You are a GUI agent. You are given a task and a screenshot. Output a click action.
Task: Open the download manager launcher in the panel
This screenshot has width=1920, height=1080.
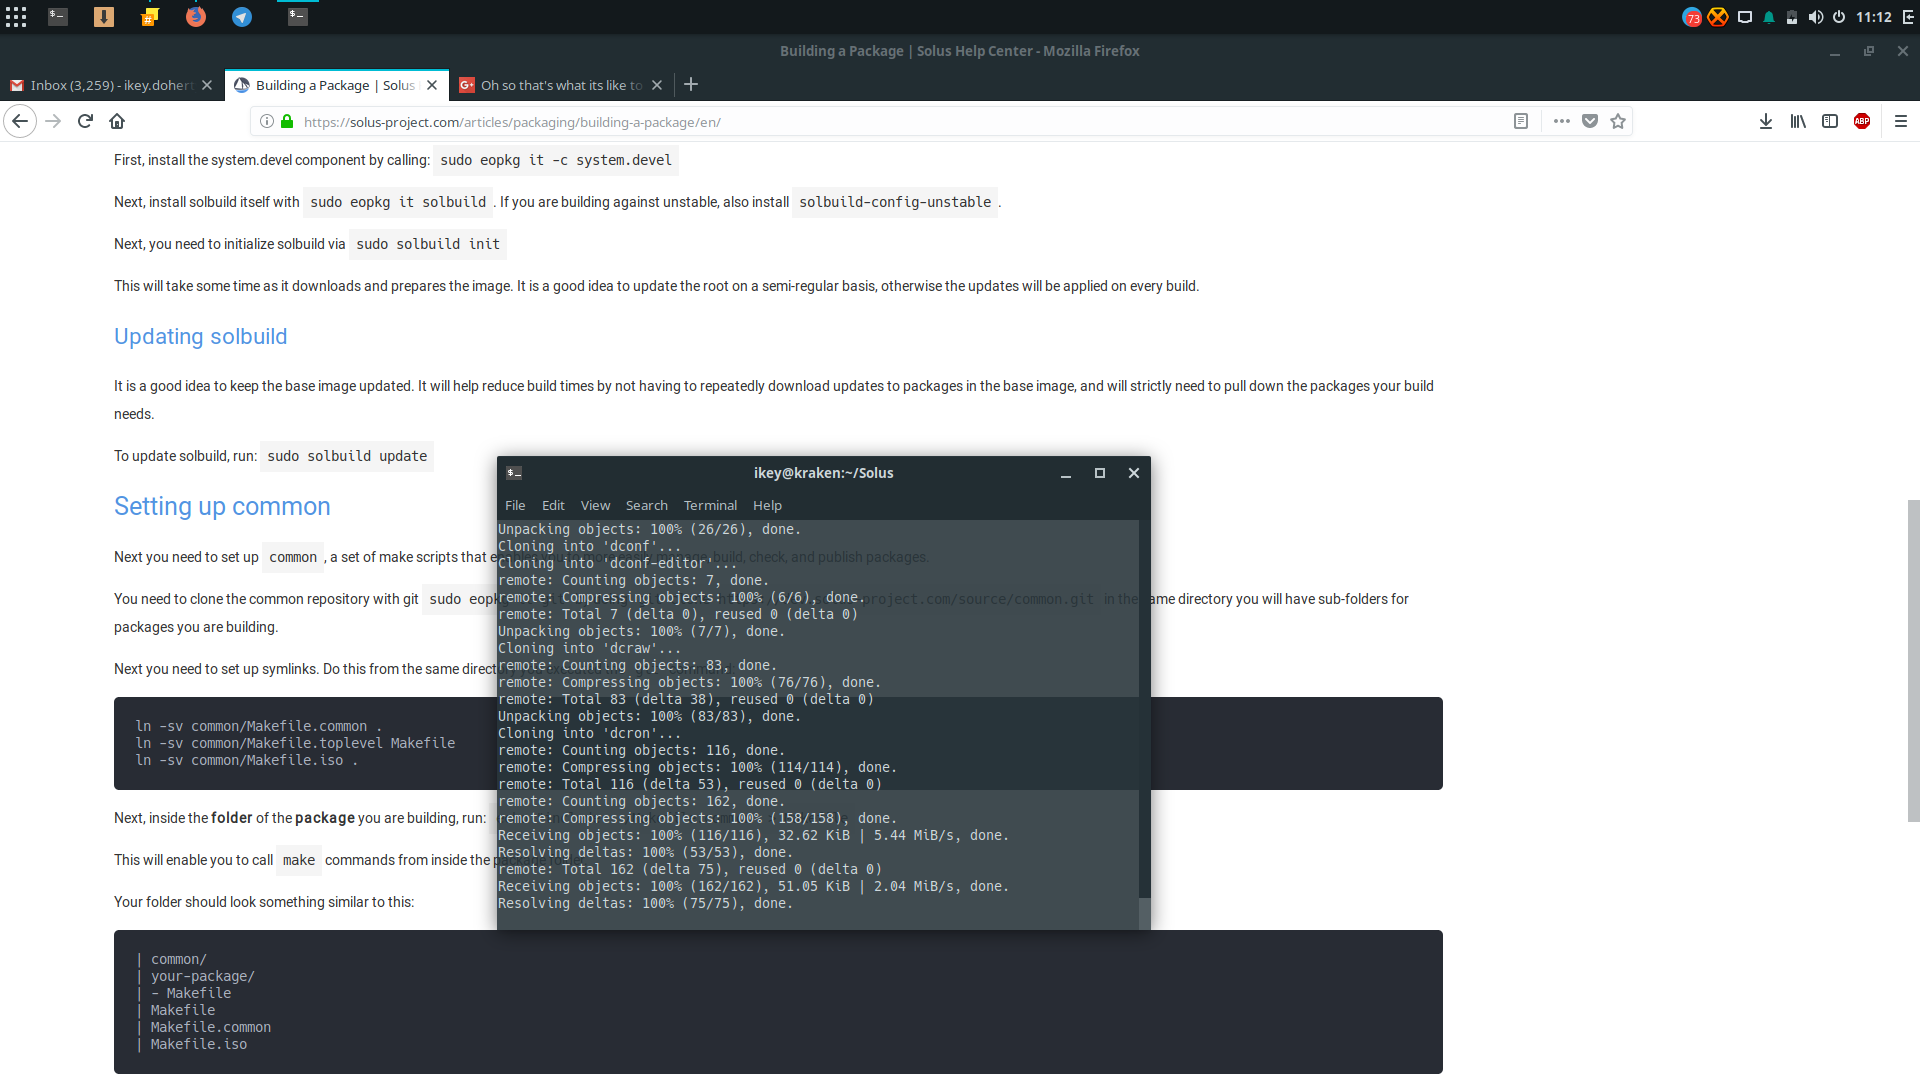pyautogui.click(x=104, y=17)
